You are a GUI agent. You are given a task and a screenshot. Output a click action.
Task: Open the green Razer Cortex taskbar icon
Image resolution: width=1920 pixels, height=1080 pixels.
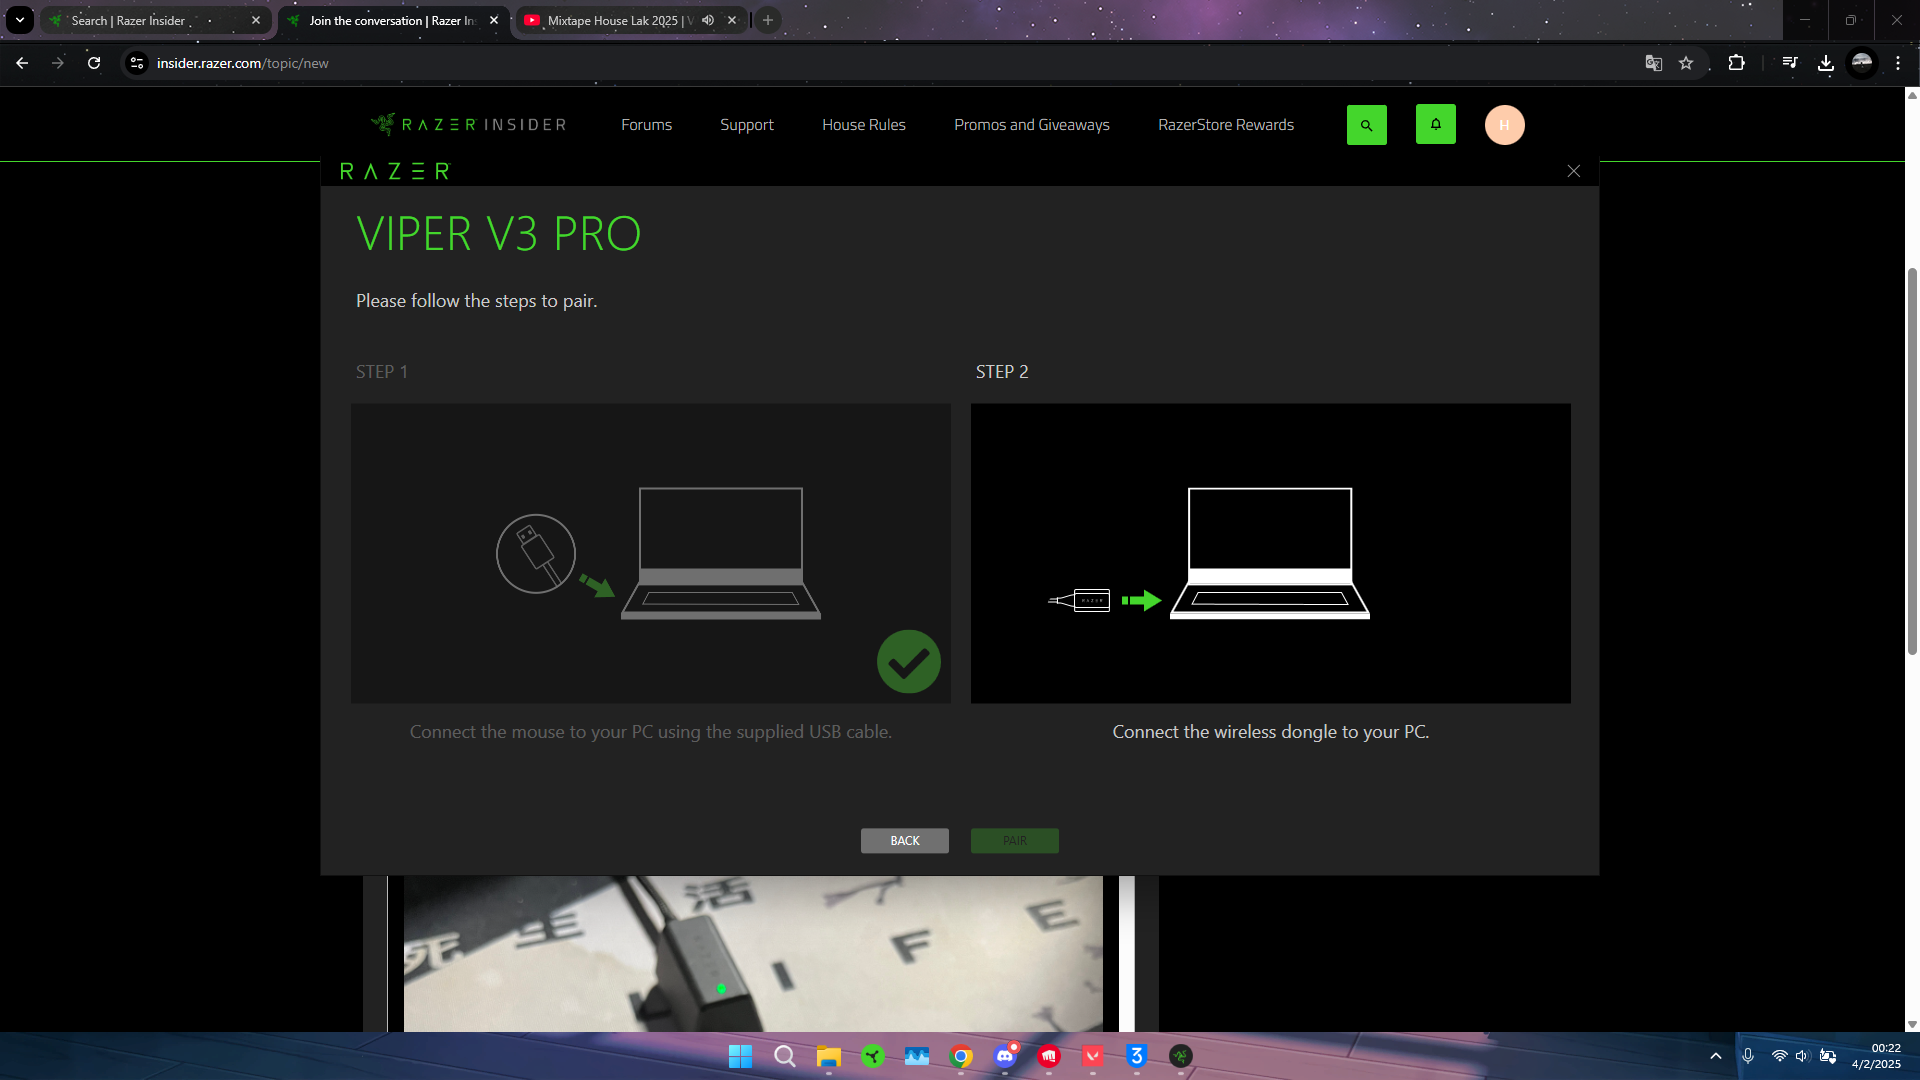click(873, 1056)
